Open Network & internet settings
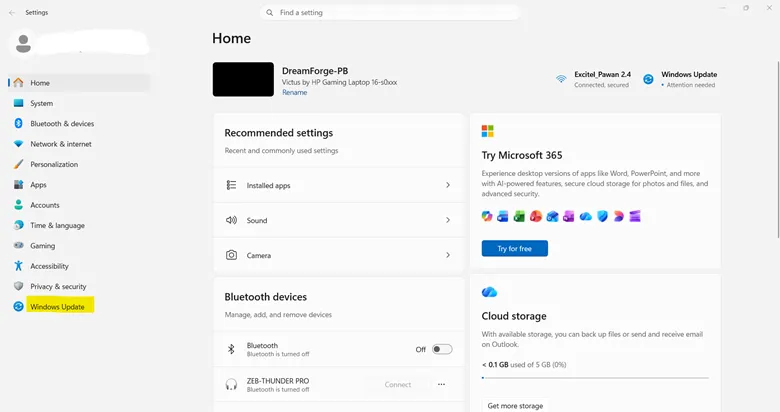780x412 pixels. pos(79,144)
